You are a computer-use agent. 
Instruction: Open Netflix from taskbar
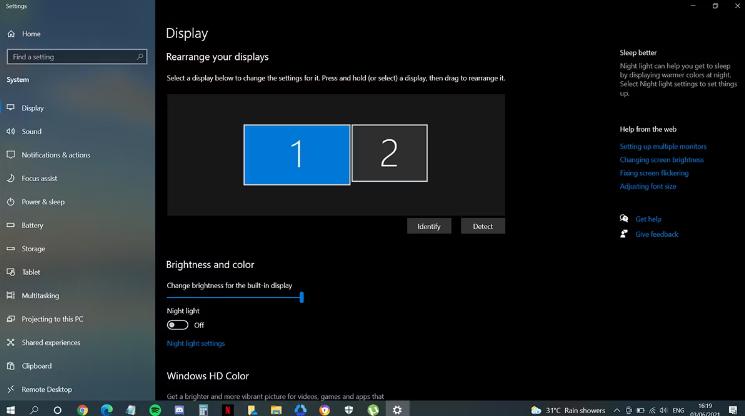(x=228, y=410)
